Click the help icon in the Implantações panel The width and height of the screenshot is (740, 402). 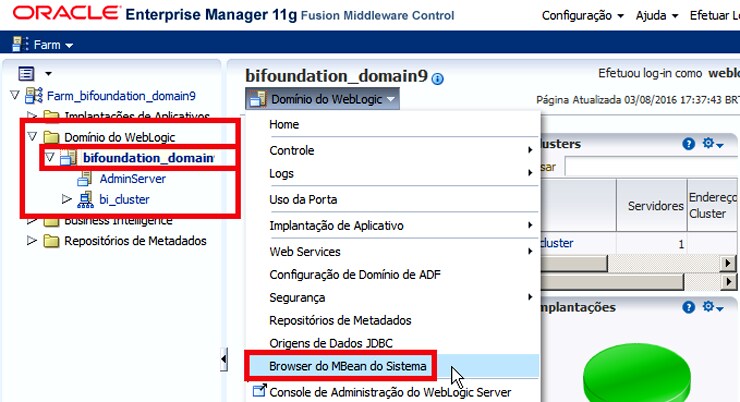click(x=689, y=308)
